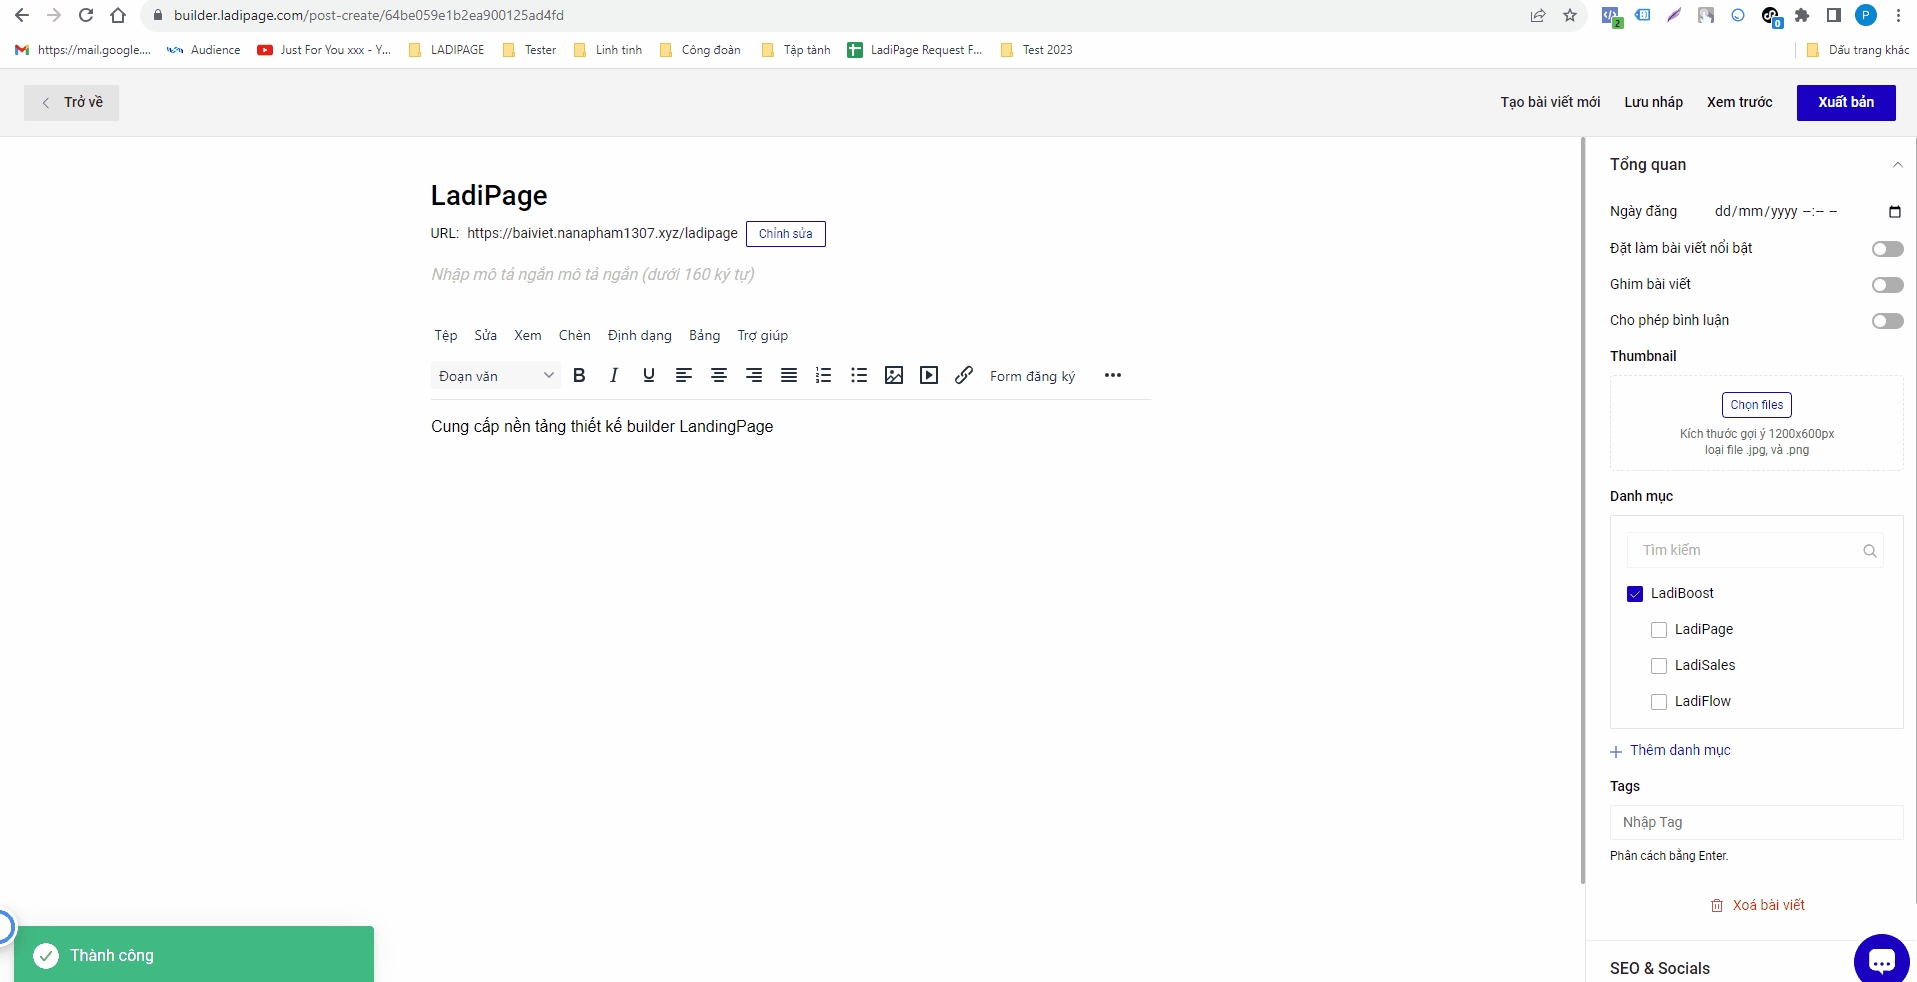Open the 'Chèn' menu
Screen dimensions: 1917x982
[574, 335]
